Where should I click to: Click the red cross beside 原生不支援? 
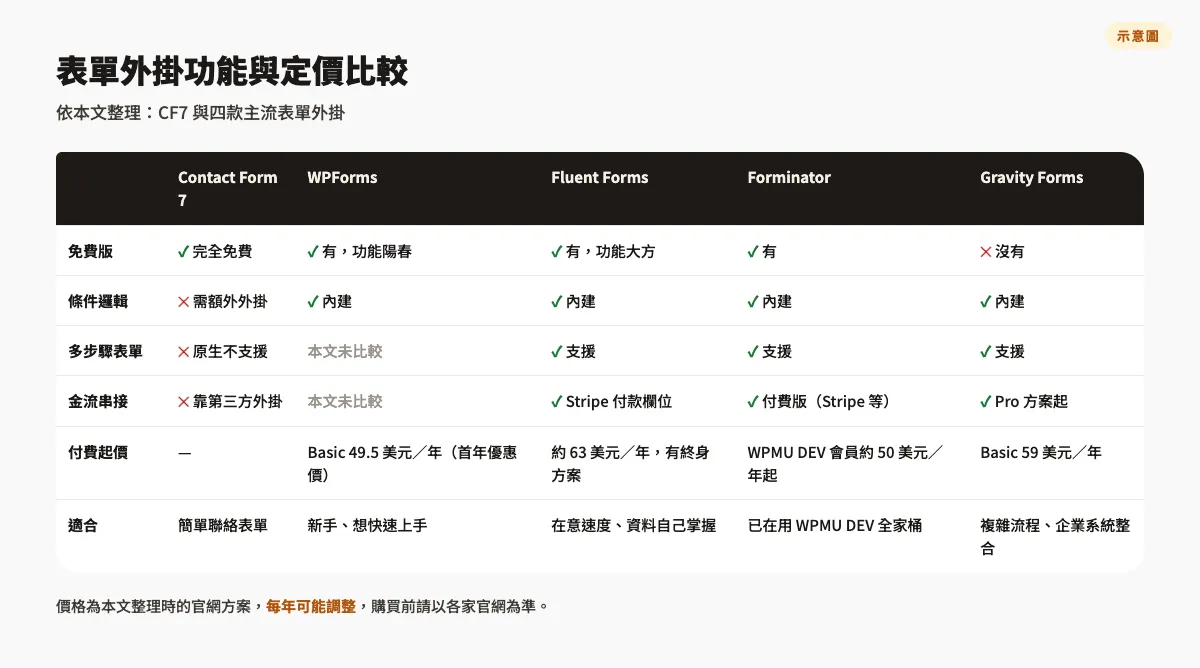click(183, 351)
